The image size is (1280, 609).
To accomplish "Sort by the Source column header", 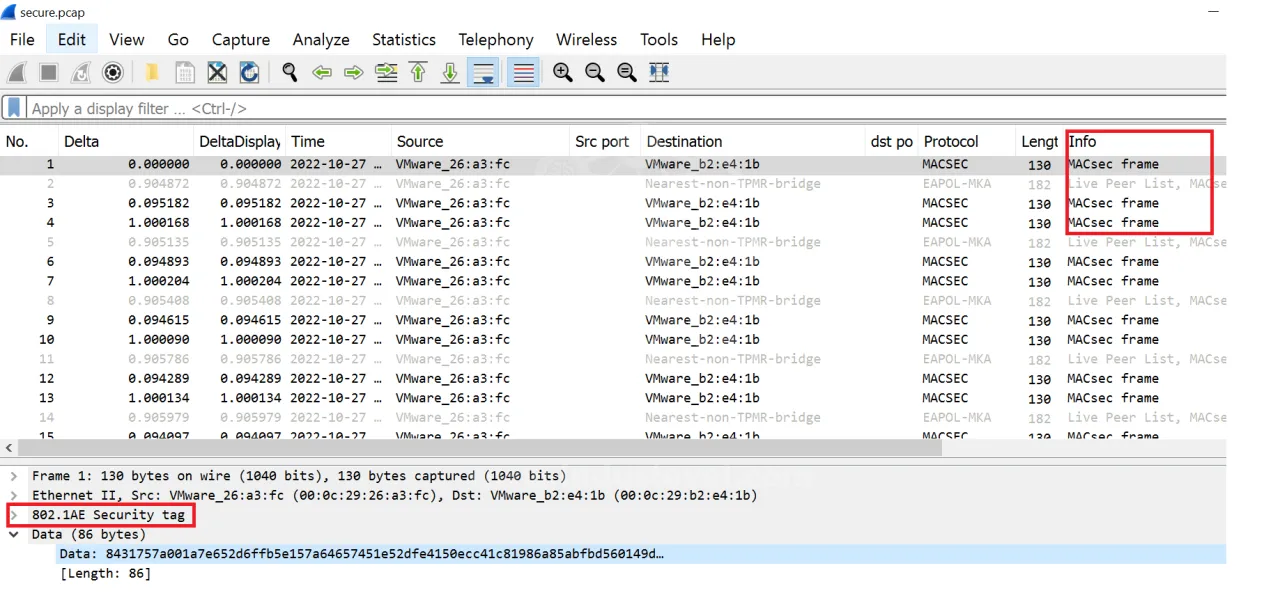I will 480,141.
